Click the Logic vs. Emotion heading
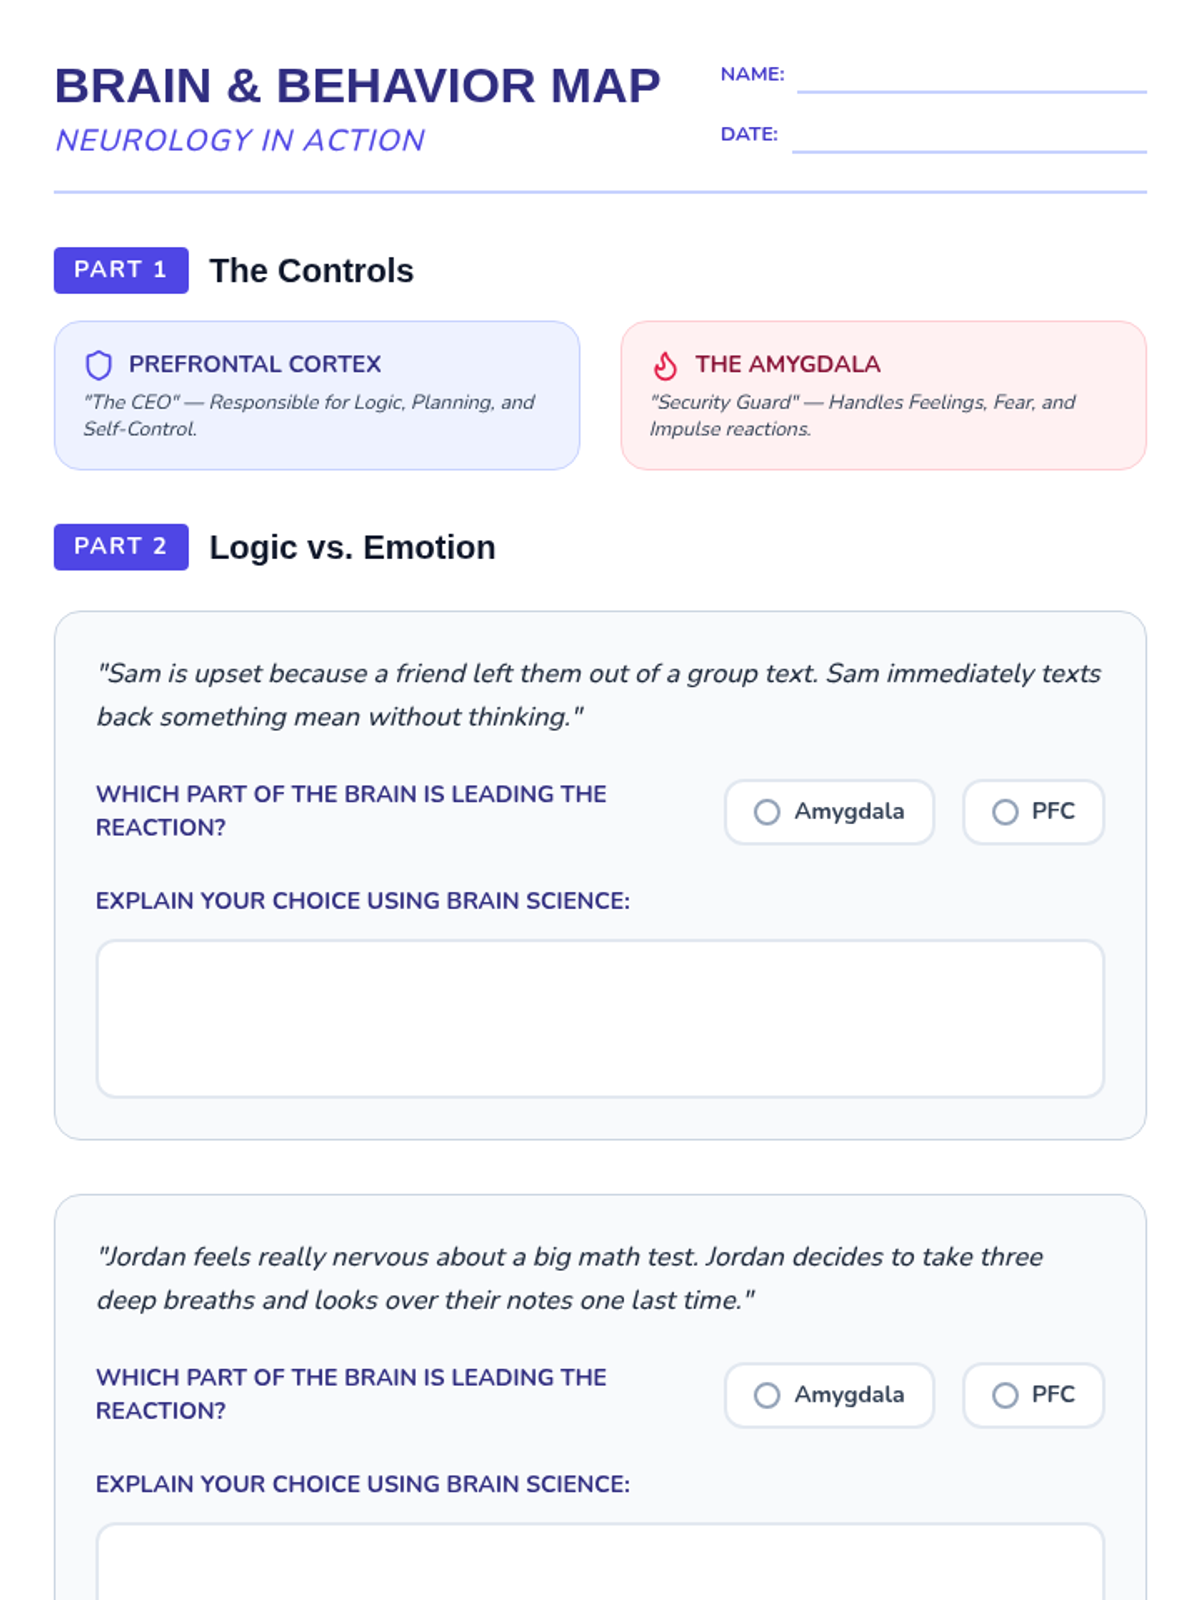 (352, 548)
